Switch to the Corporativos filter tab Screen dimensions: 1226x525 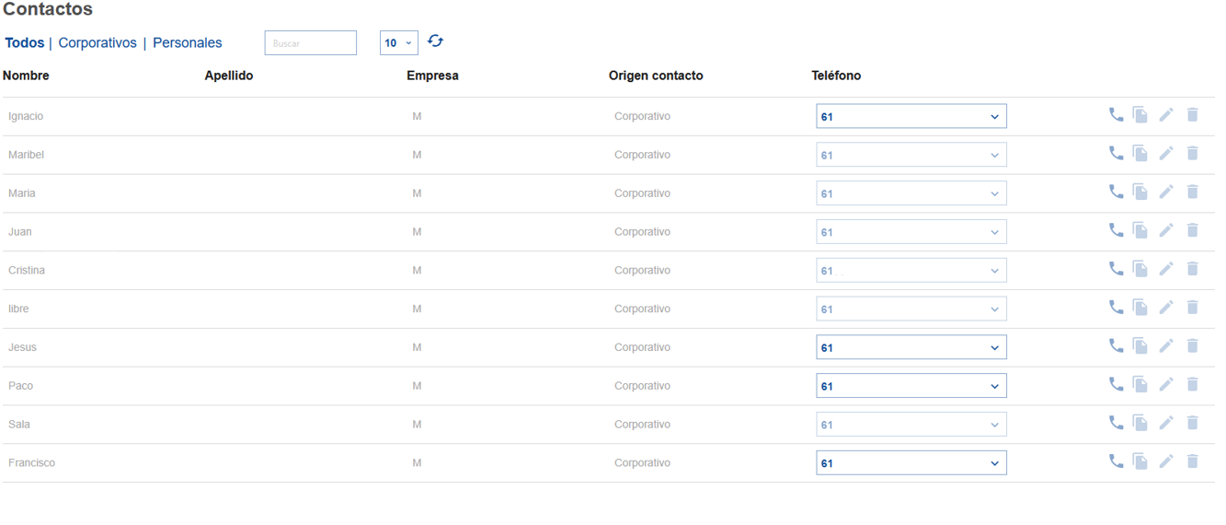coord(97,43)
